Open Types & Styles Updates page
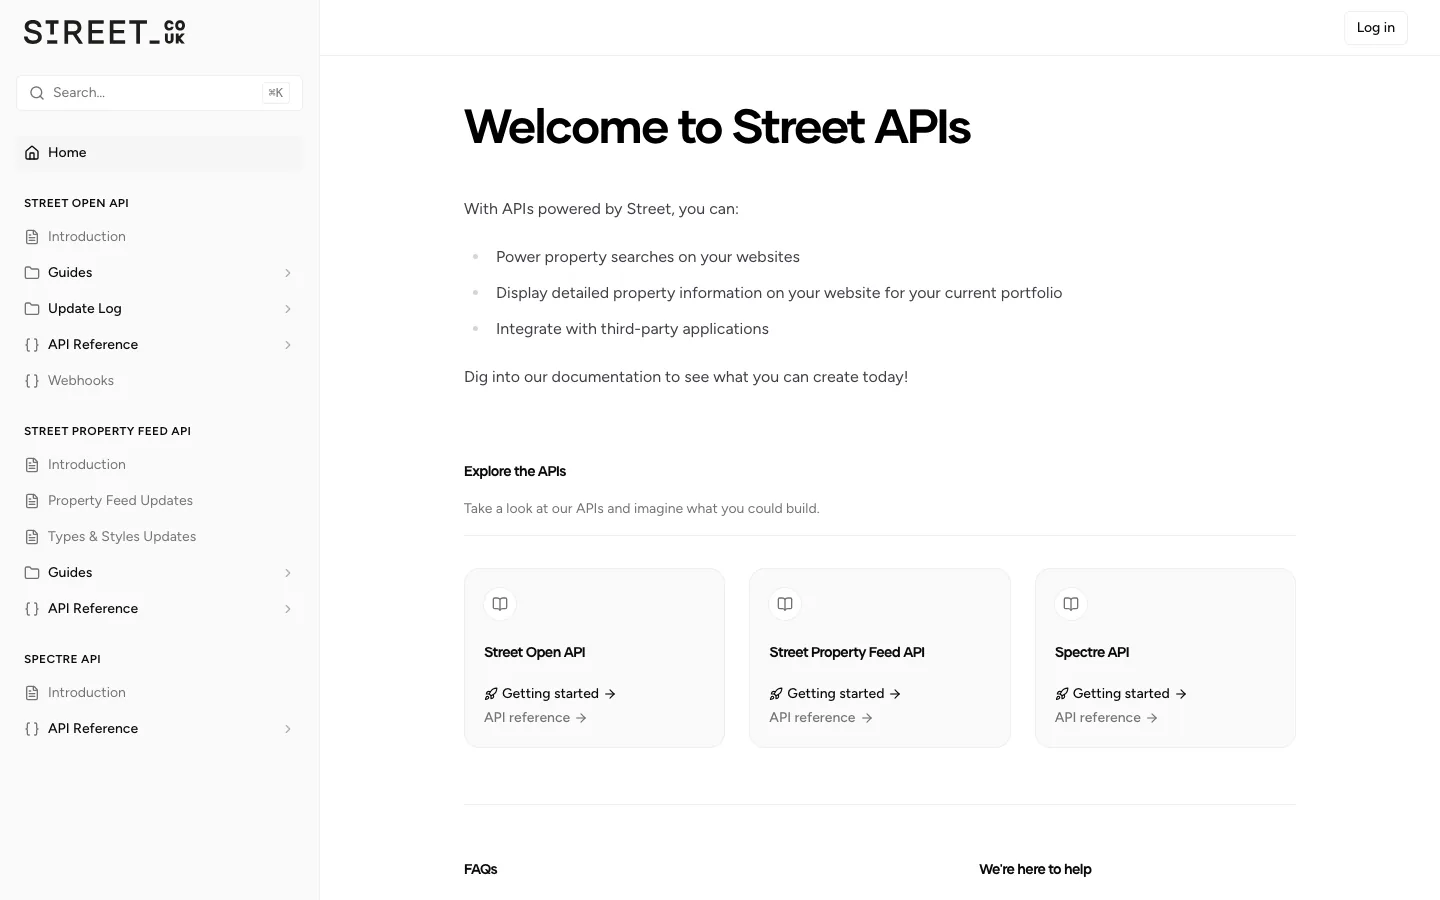This screenshot has height=900, width=1440. coord(160,537)
